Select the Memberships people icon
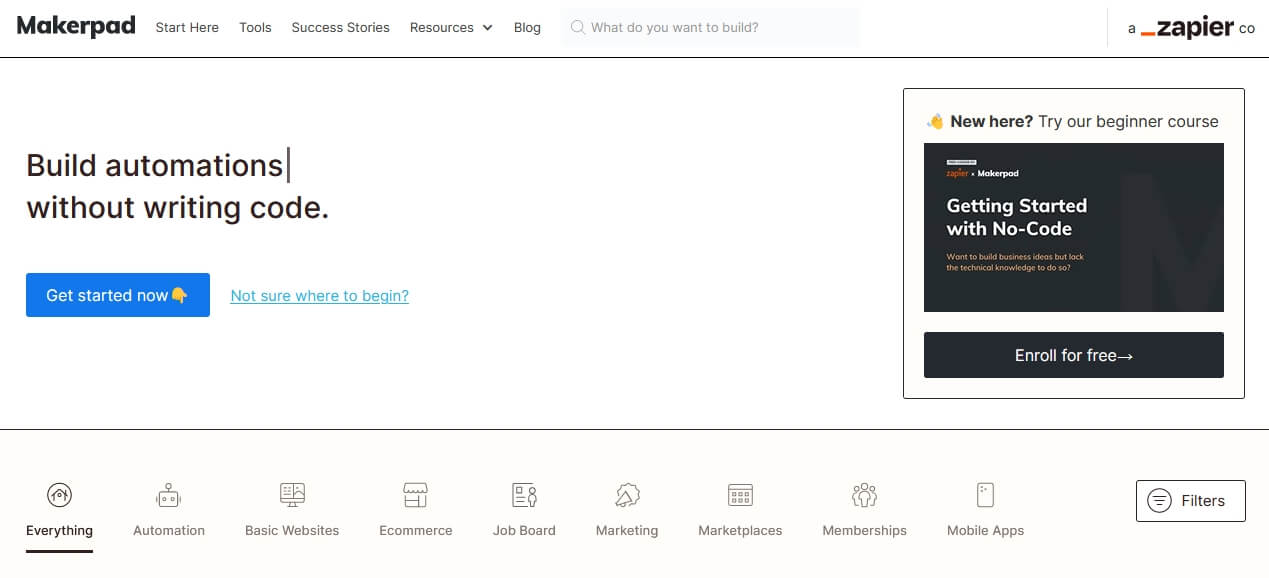1269x578 pixels. tap(863, 494)
